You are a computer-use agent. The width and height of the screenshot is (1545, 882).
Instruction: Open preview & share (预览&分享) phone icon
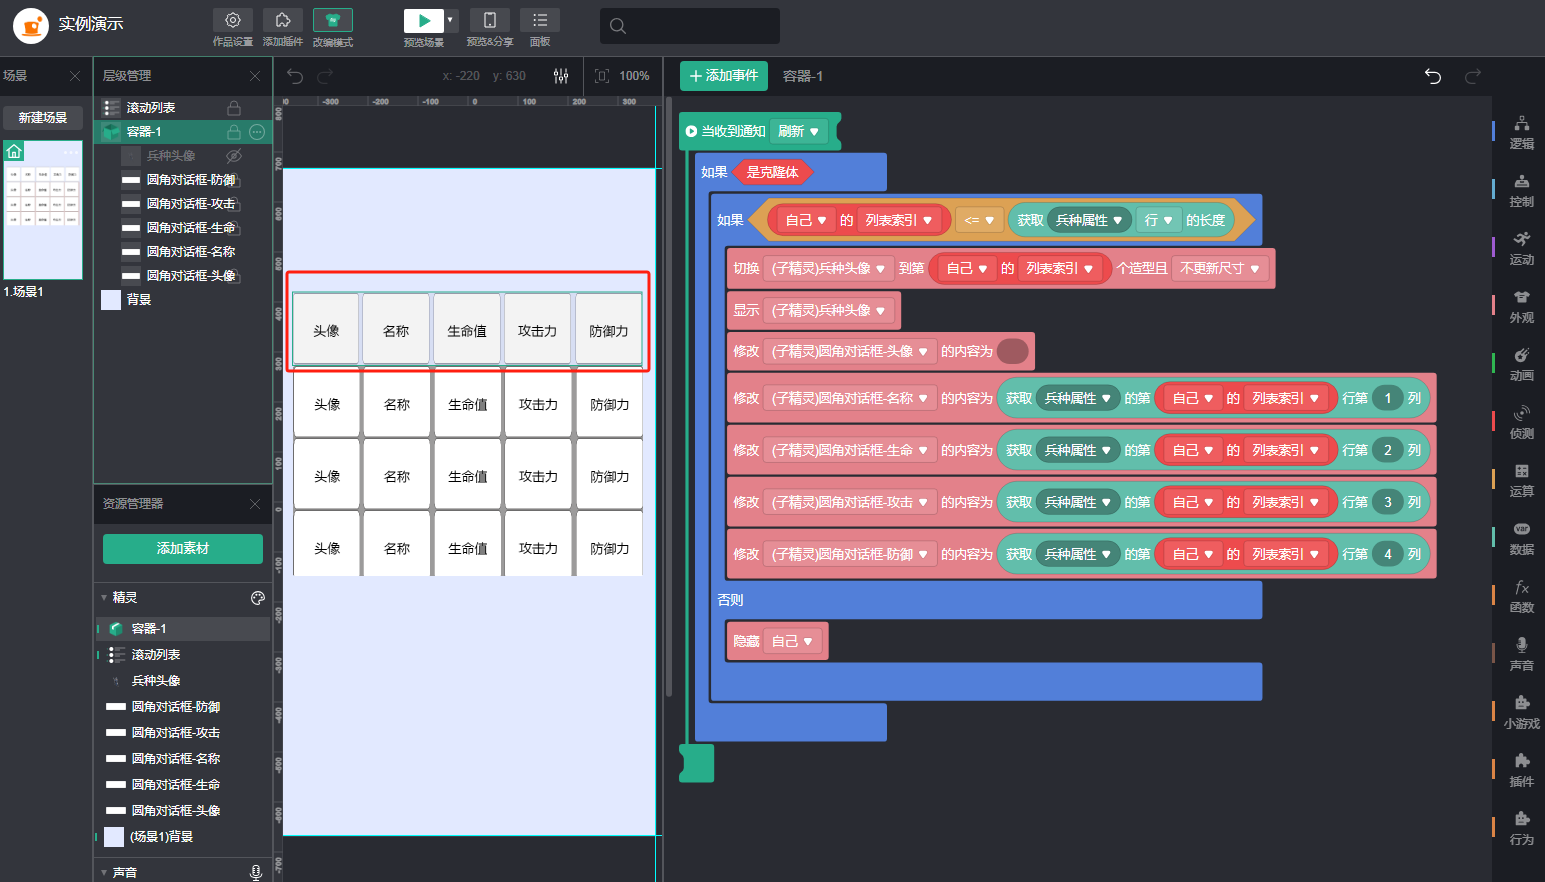(x=490, y=20)
